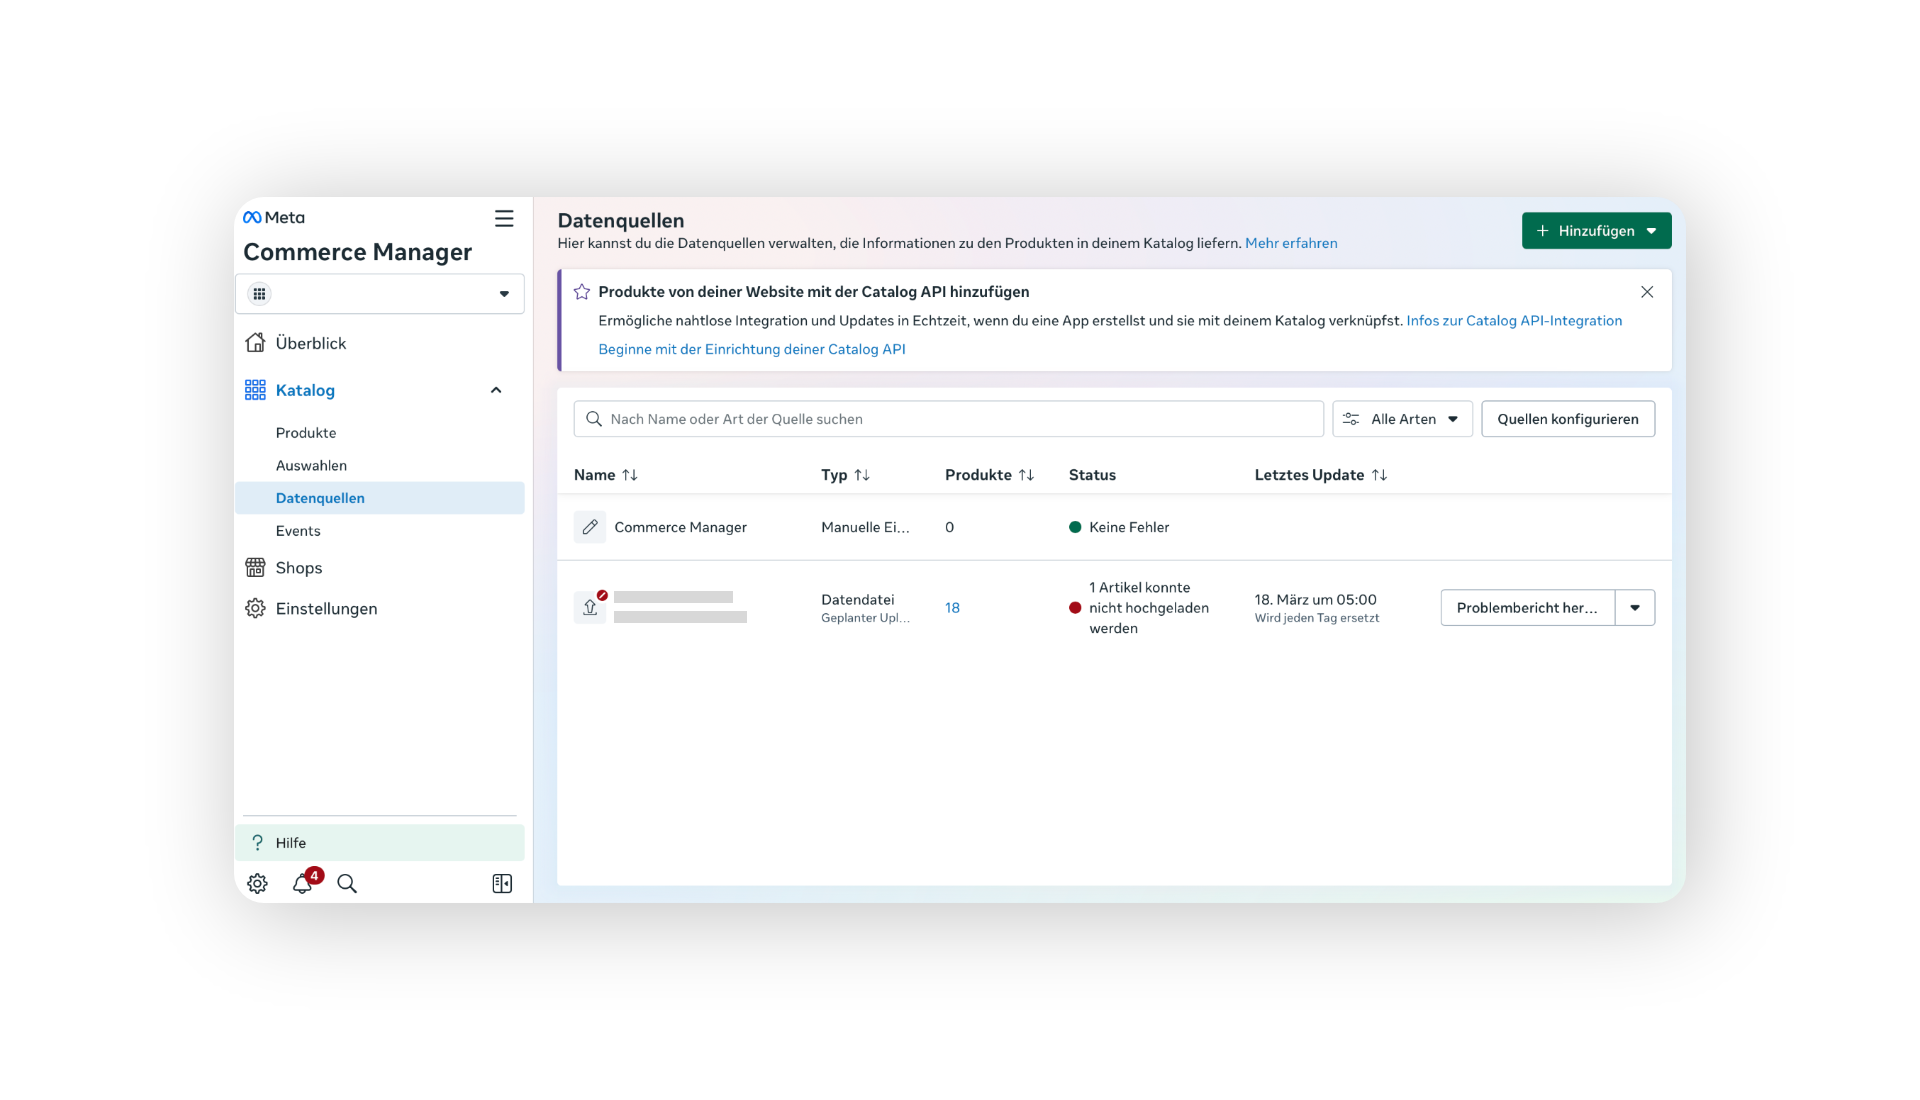Click Quellen konfigurieren button
The width and height of the screenshot is (1920, 1100).
[x=1567, y=419]
